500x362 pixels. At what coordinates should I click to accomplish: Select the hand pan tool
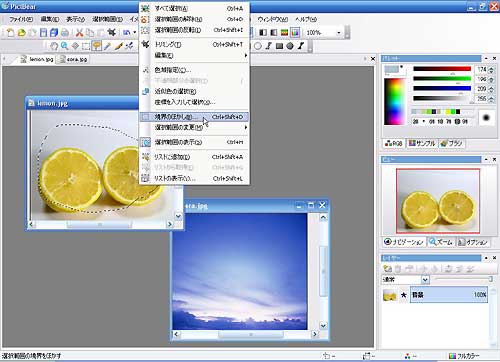coord(54,46)
